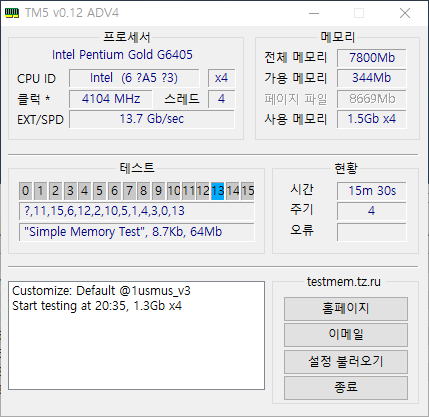Screen dimensions: 429x417
Task: Click the x4 core count field
Action: pos(221,78)
